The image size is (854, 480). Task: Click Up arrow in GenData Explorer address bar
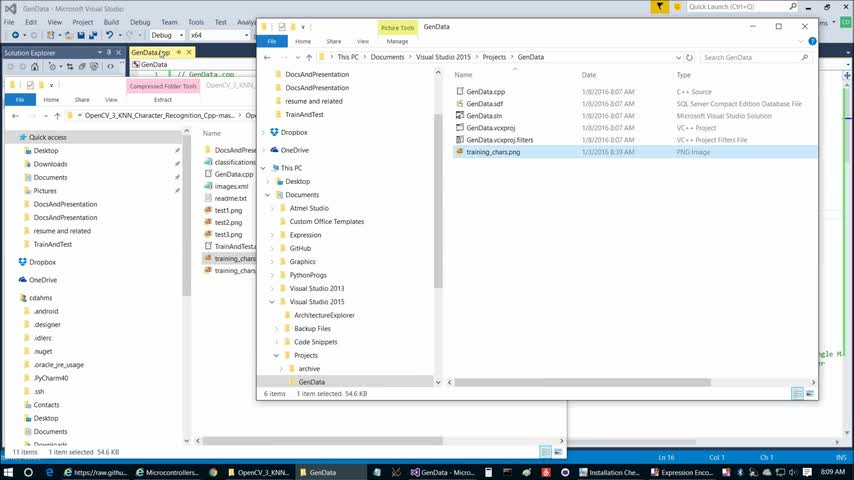tap(309, 57)
